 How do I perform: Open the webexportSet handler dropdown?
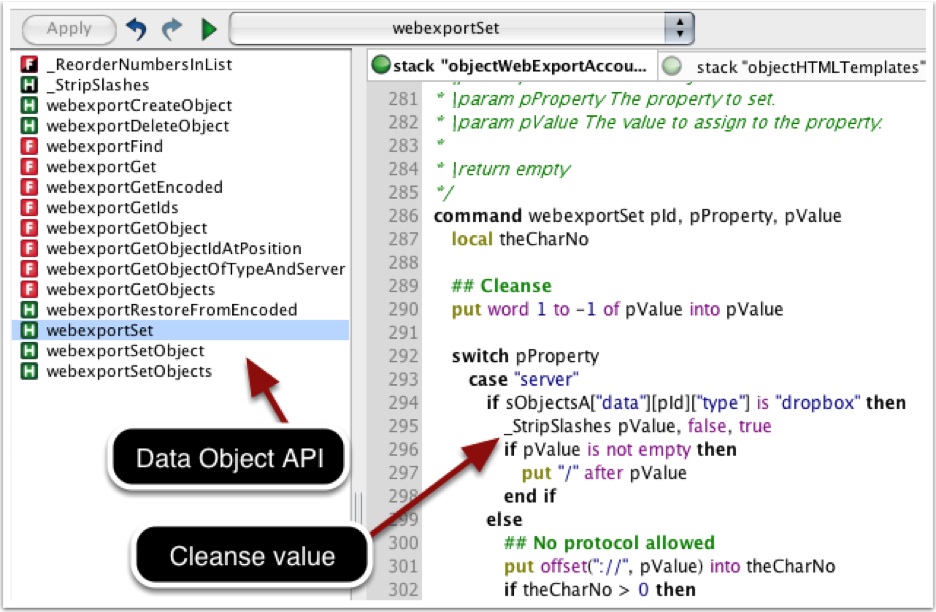click(461, 28)
